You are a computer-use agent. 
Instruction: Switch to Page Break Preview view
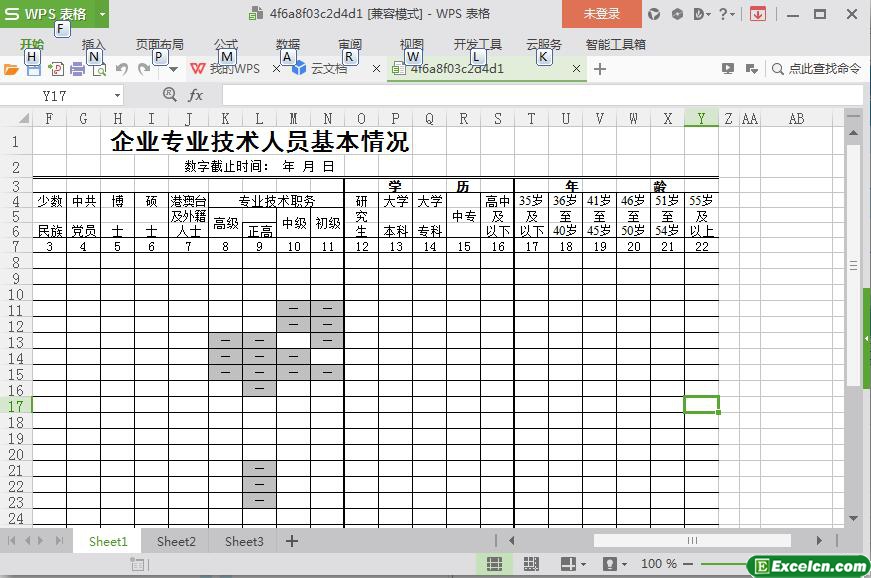point(531,565)
